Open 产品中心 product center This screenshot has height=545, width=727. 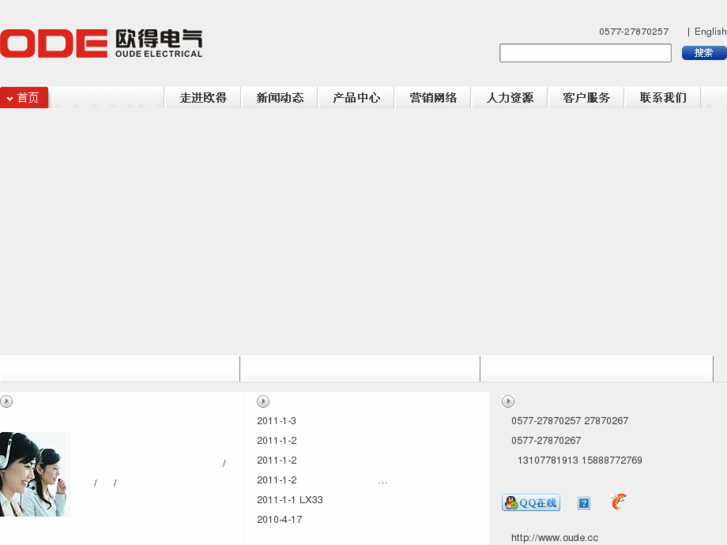pyautogui.click(x=356, y=97)
